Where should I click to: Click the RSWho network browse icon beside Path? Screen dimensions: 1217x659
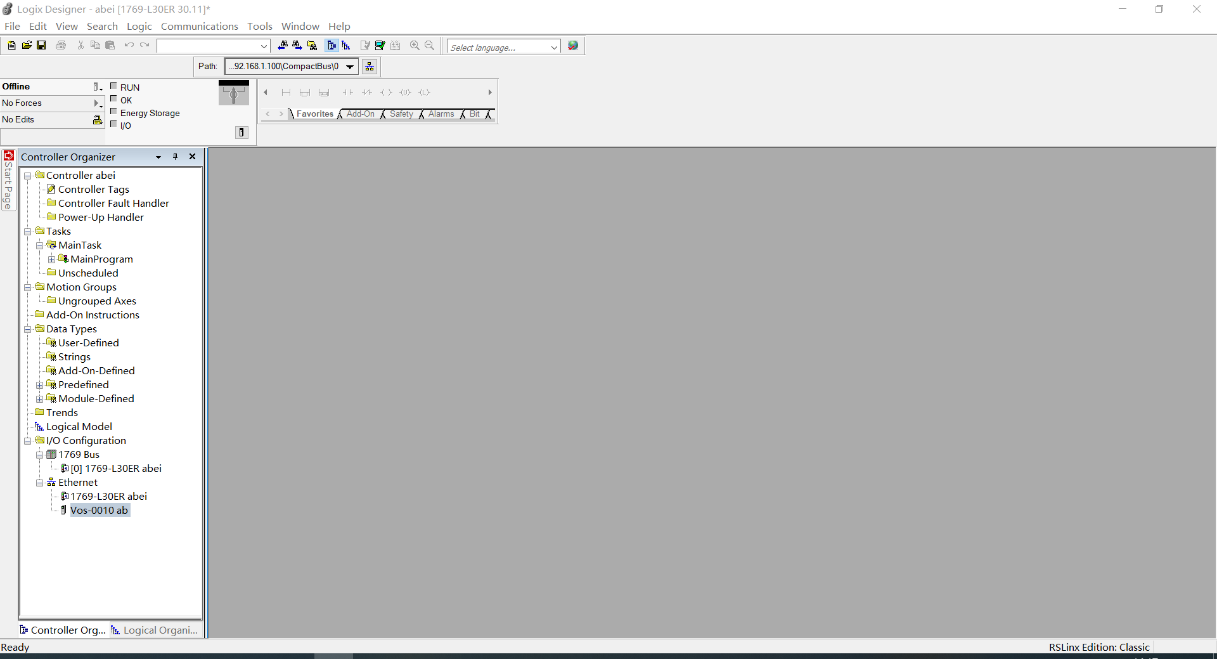pyautogui.click(x=370, y=67)
